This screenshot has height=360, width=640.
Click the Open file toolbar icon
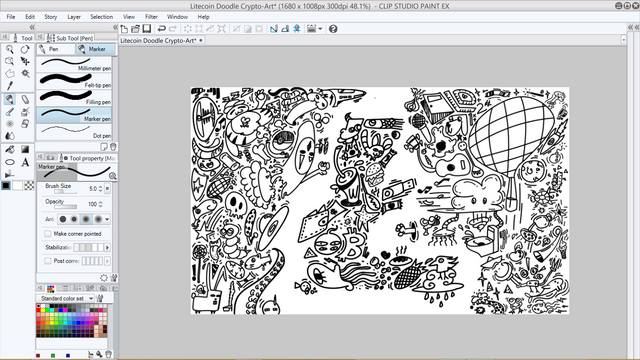pos(135,29)
